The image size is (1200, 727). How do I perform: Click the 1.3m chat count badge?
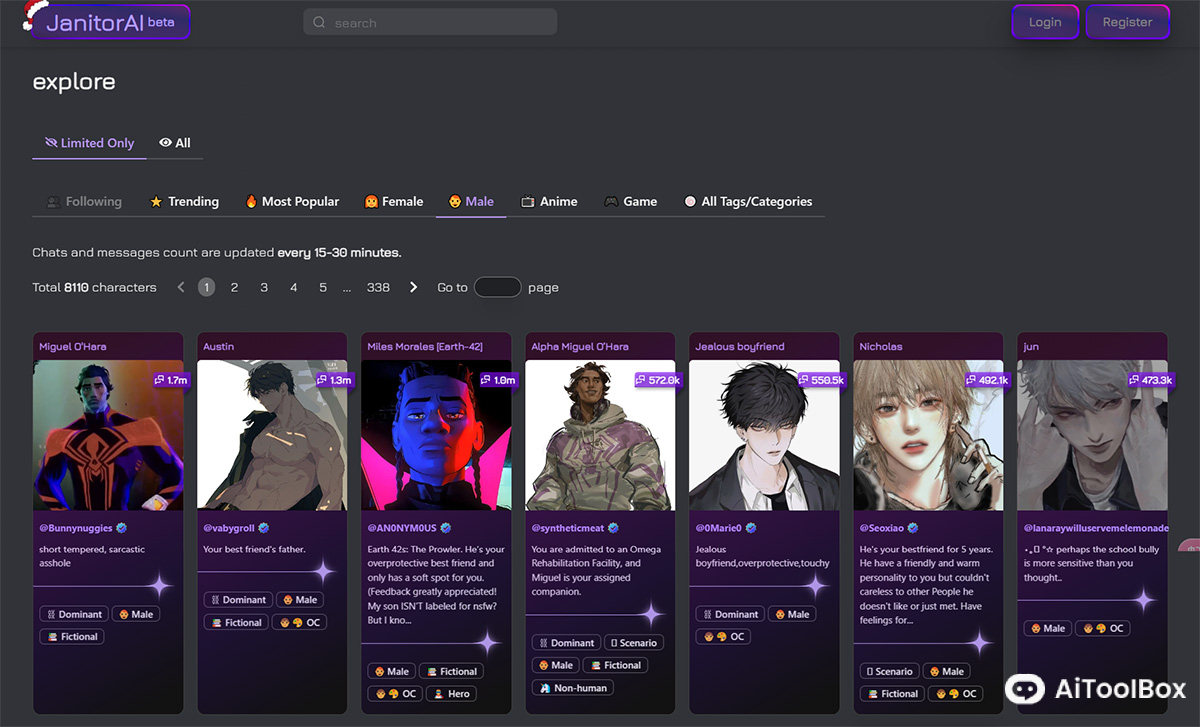click(335, 380)
